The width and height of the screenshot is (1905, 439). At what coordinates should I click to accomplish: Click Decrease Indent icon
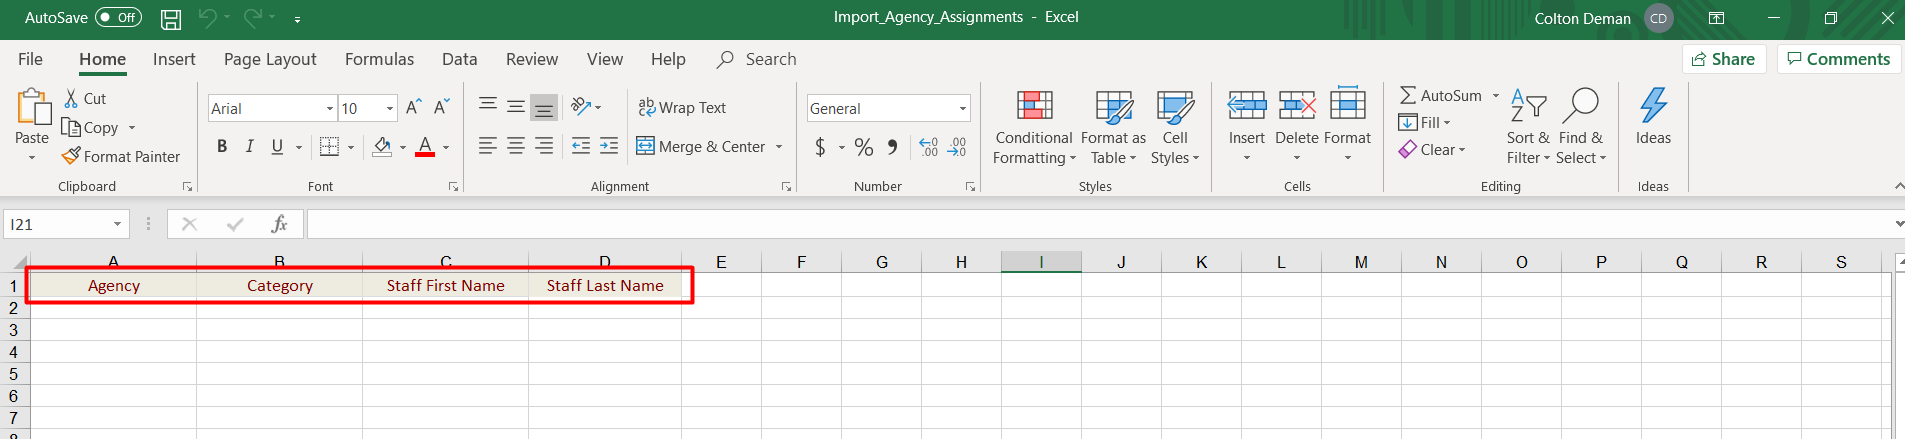(581, 146)
